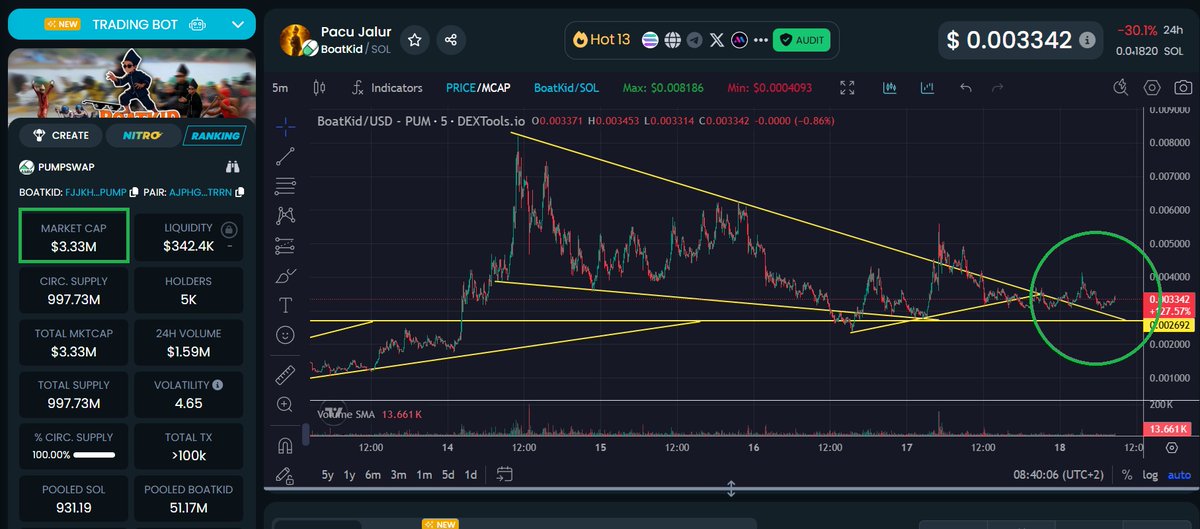Open the token X (Twitter) link
This screenshot has height=529, width=1200.
pos(717,40)
